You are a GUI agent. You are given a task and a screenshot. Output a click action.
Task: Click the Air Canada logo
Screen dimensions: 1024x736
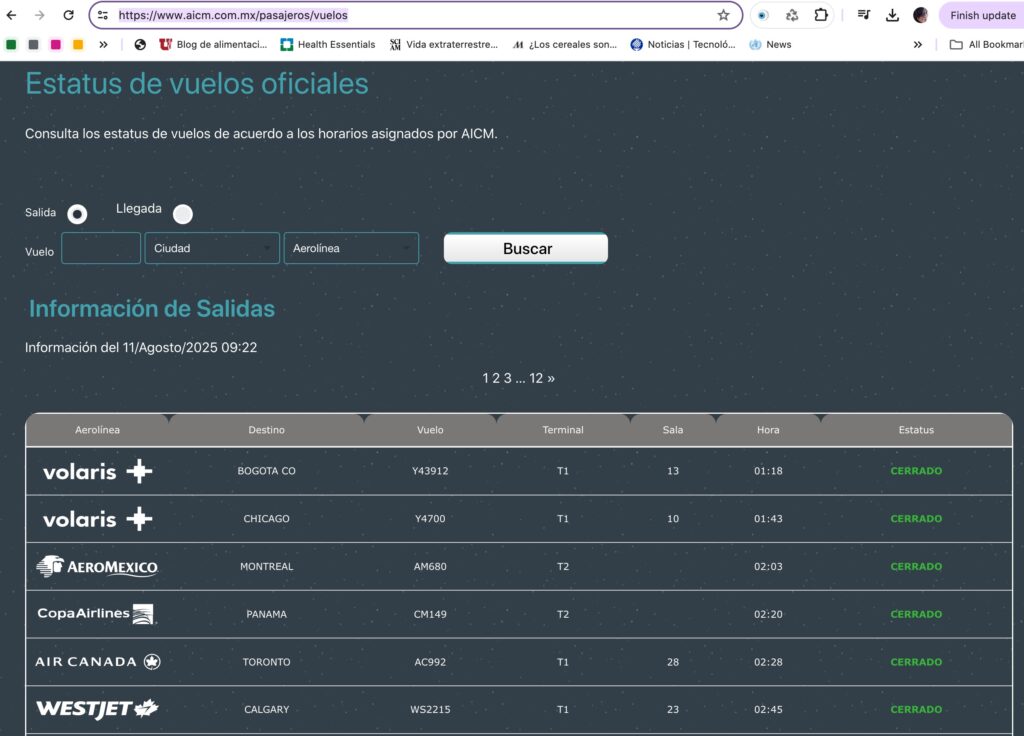[96, 661]
